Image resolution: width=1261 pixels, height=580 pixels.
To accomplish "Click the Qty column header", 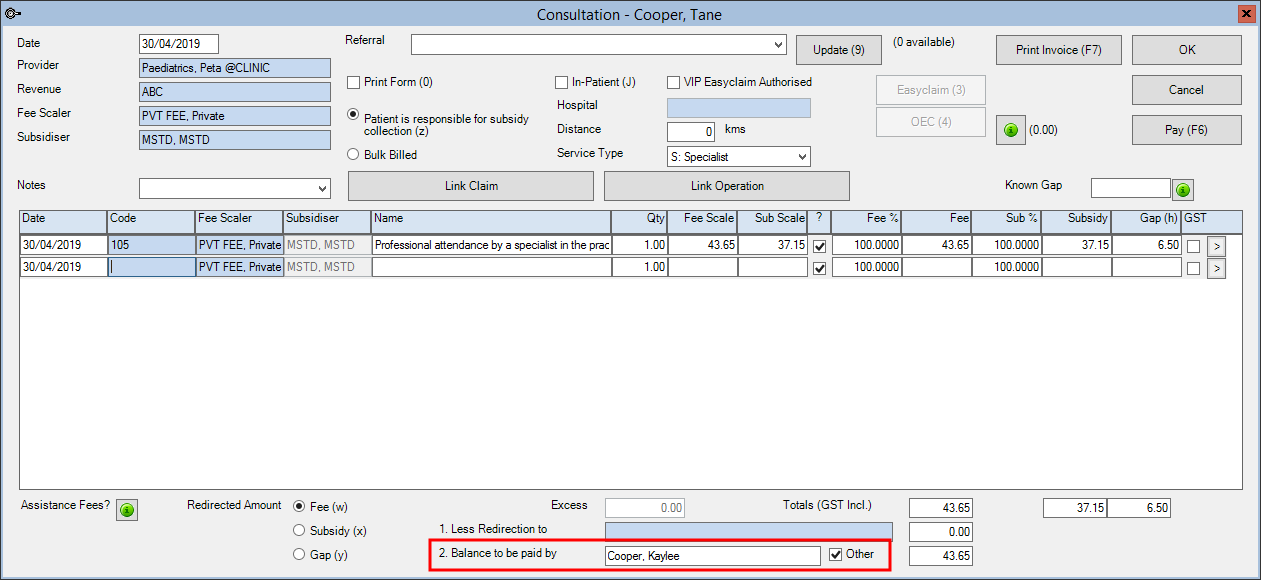I will tap(640, 220).
